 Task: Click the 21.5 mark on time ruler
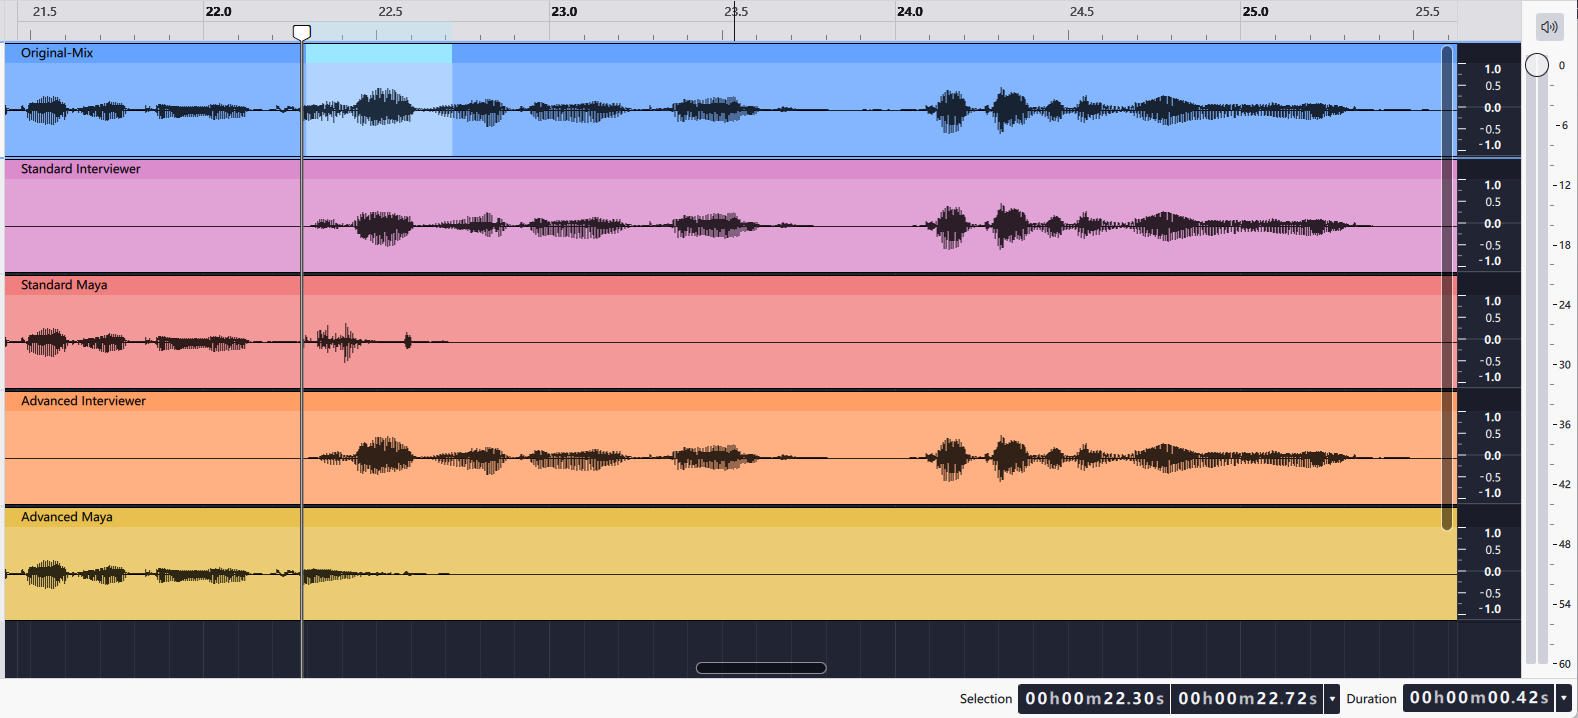click(45, 12)
